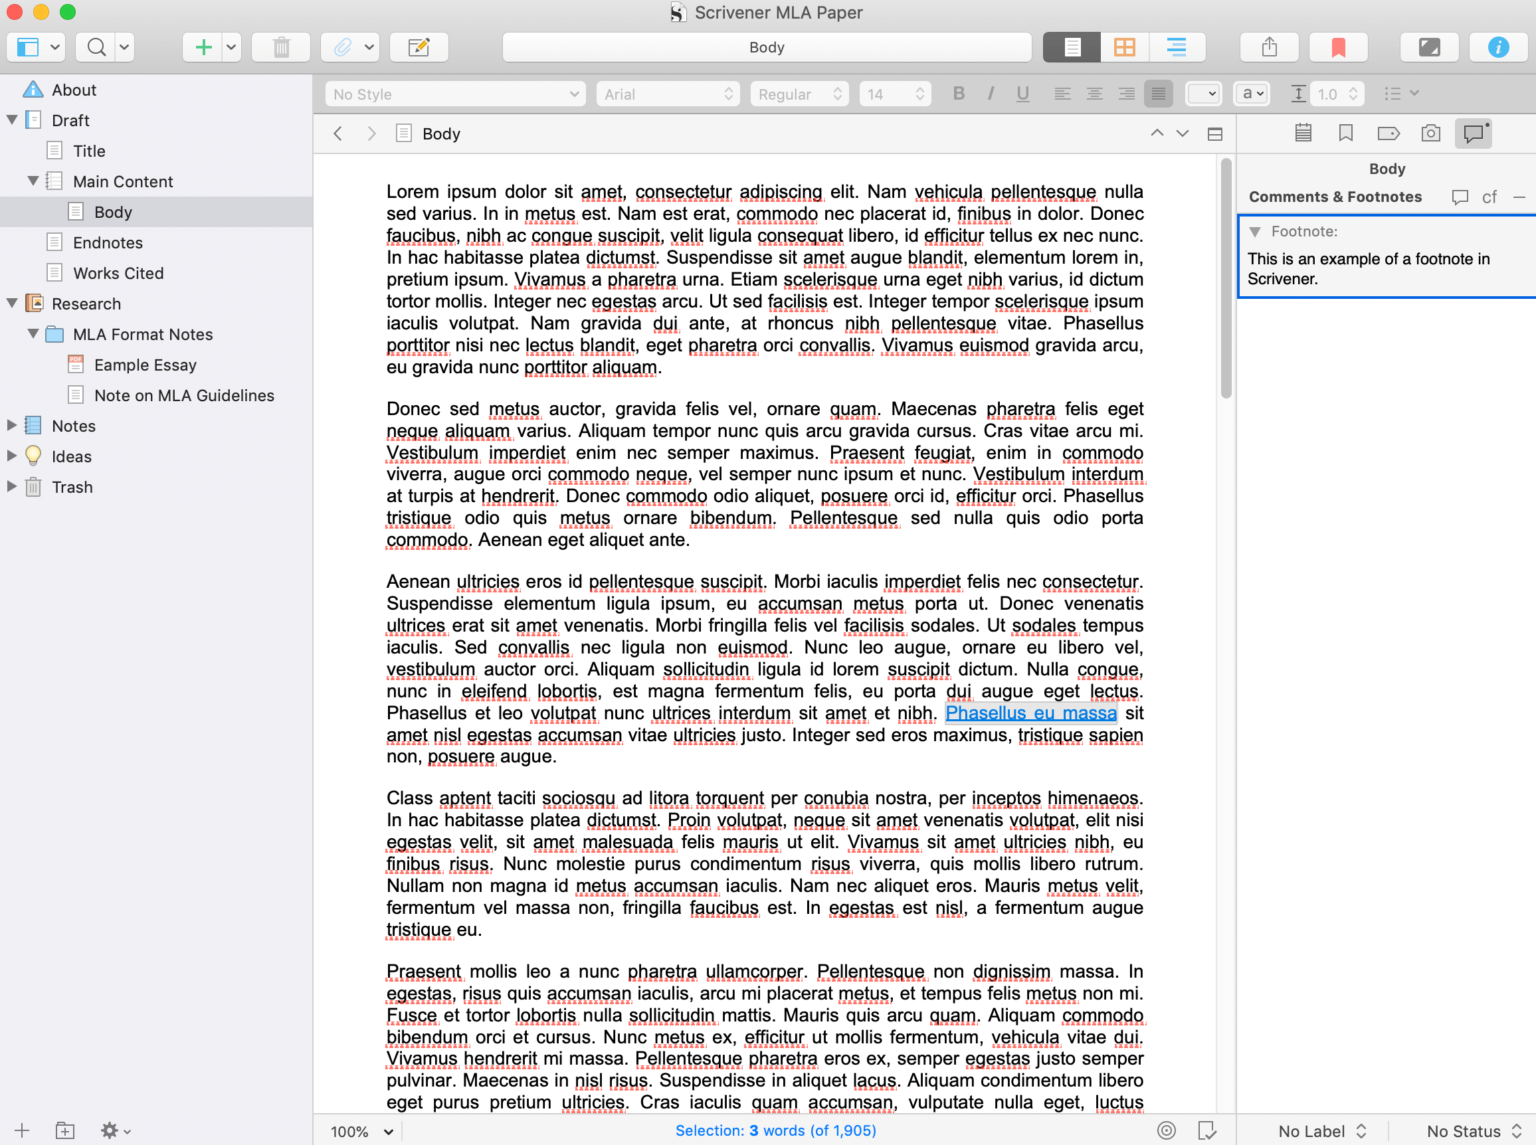Viewport: 1536px width, 1145px height.
Task: Open the Snapshots panel in the inspector
Action: [1430, 132]
